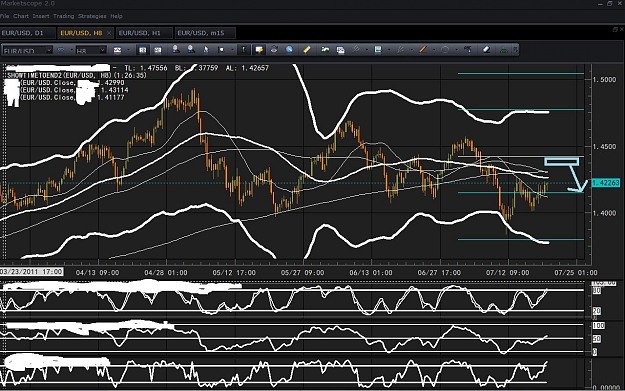Expand the save template dropdown arrow
Screen dimensions: 625x391
[x=389, y=50]
